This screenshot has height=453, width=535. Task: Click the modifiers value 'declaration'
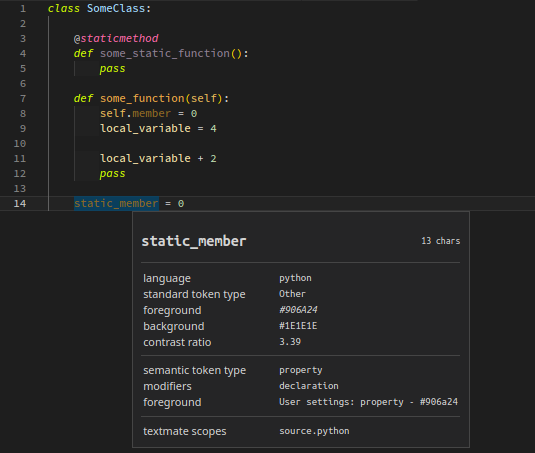point(309,386)
